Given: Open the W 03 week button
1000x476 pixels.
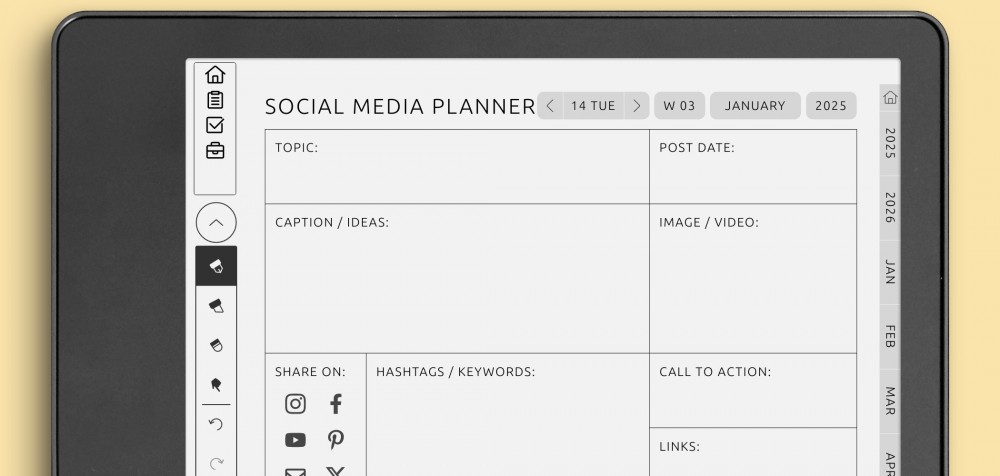Looking at the screenshot, I should (680, 106).
